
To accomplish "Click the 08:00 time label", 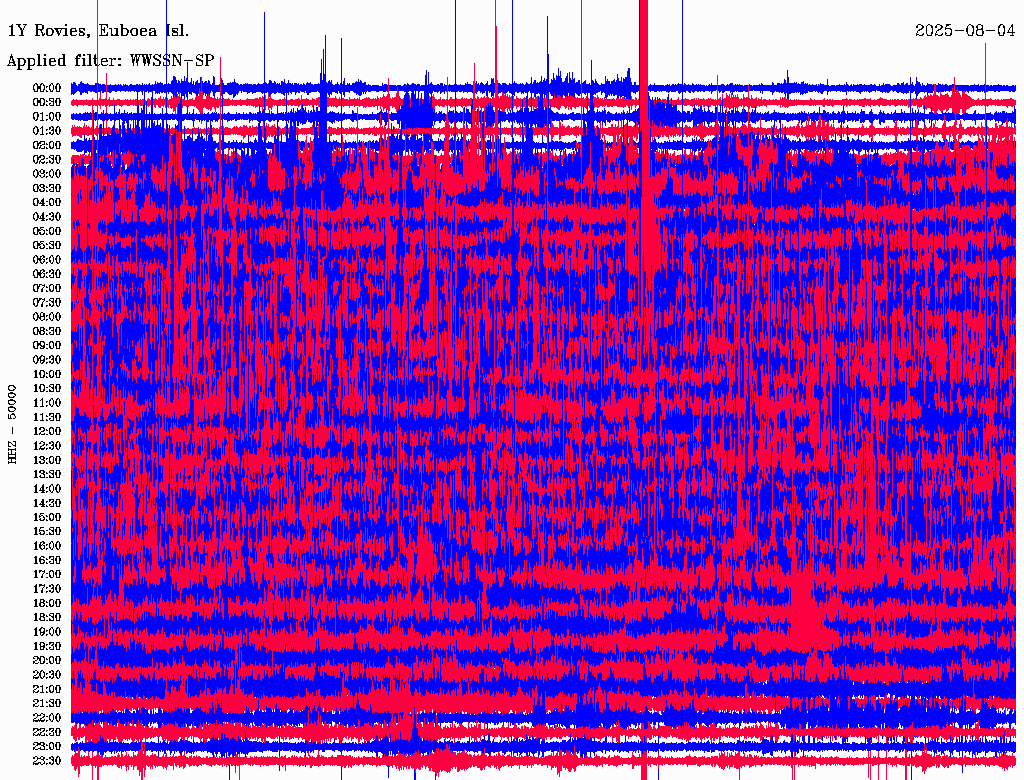I will coord(47,317).
